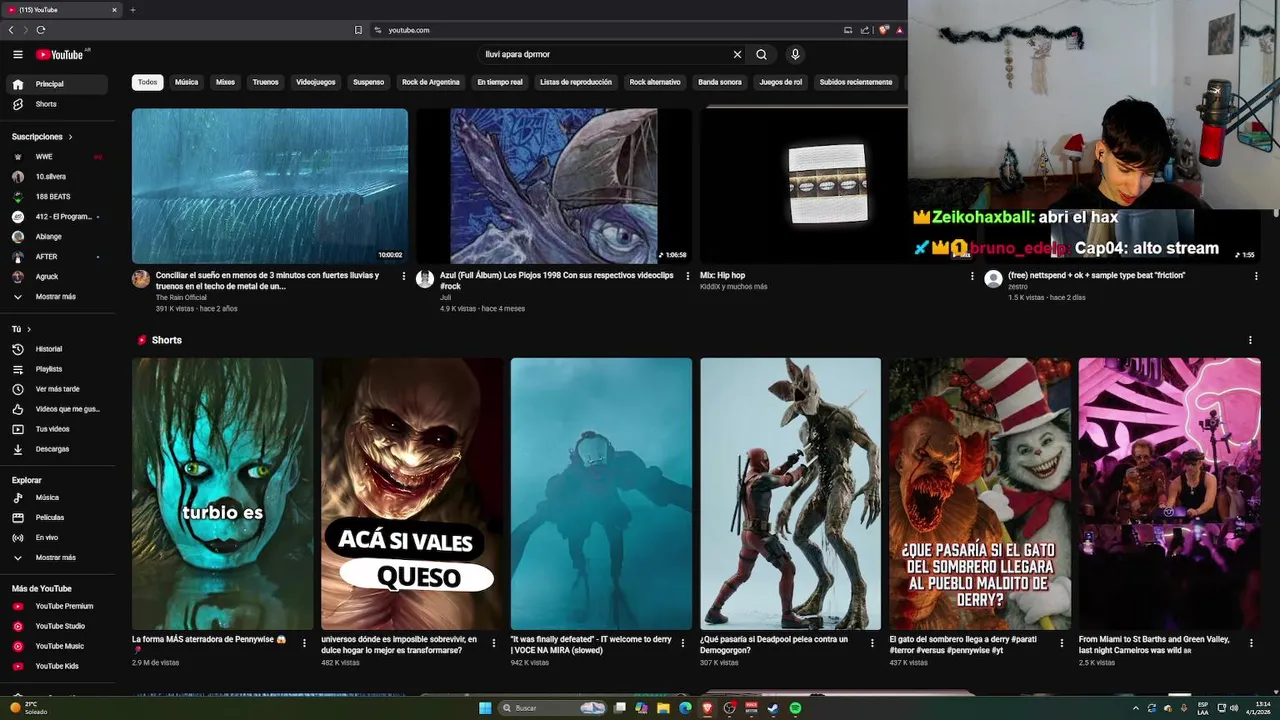The height and width of the screenshot is (720, 1280).
Task: Open options for the Pennywise short
Action: (x=304, y=643)
